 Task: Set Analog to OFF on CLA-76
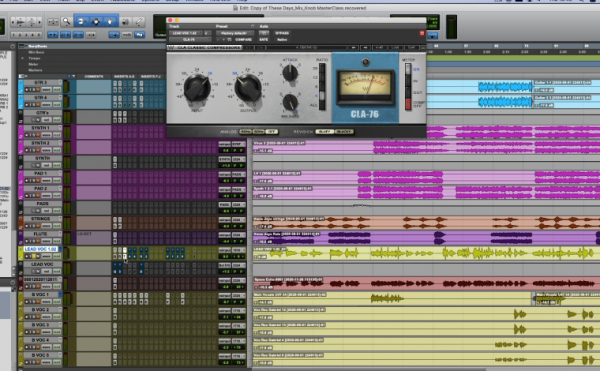(272, 132)
